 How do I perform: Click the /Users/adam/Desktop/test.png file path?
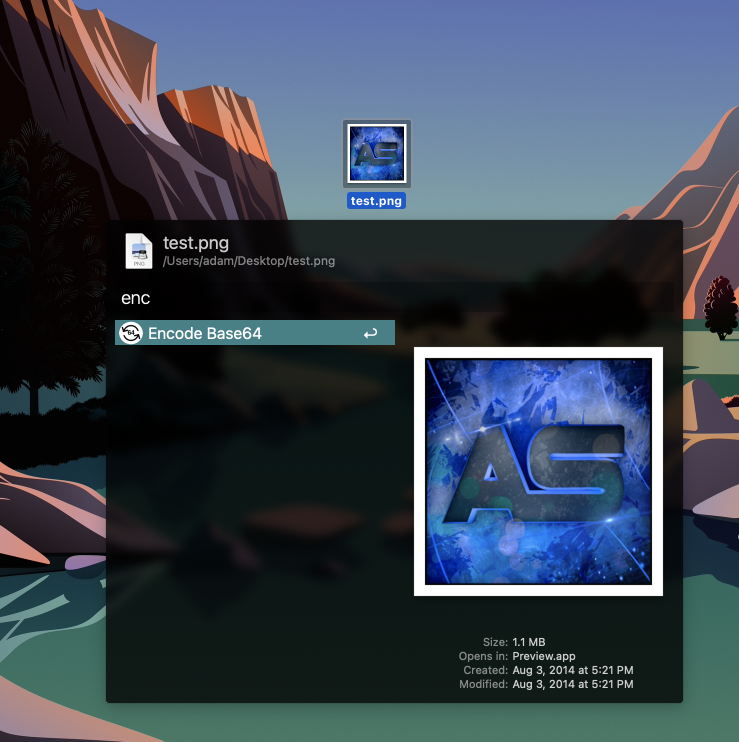[x=248, y=261]
